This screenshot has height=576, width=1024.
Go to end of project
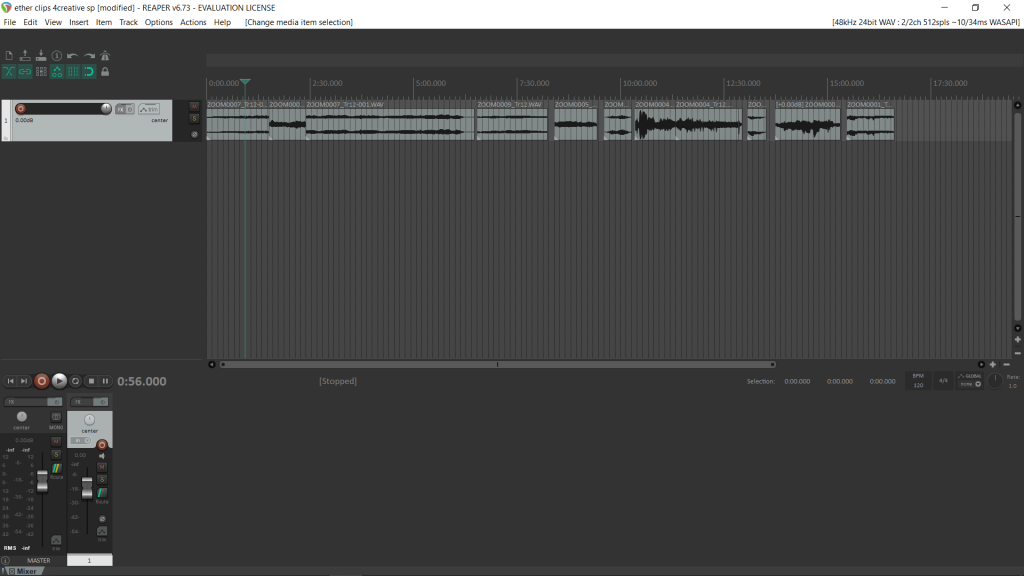click(x=24, y=381)
